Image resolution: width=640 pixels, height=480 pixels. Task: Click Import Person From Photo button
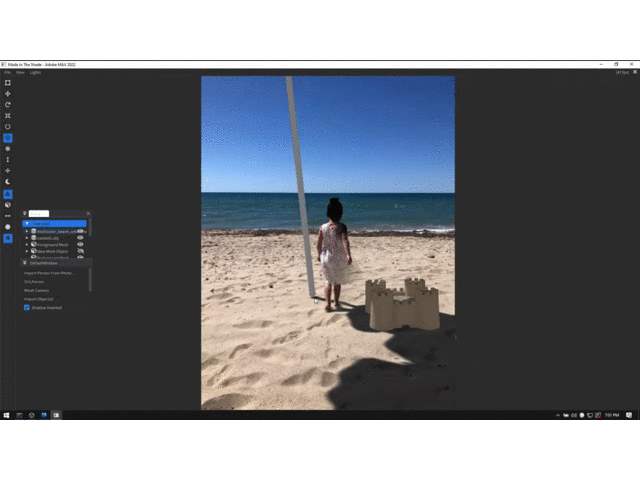click(49, 273)
